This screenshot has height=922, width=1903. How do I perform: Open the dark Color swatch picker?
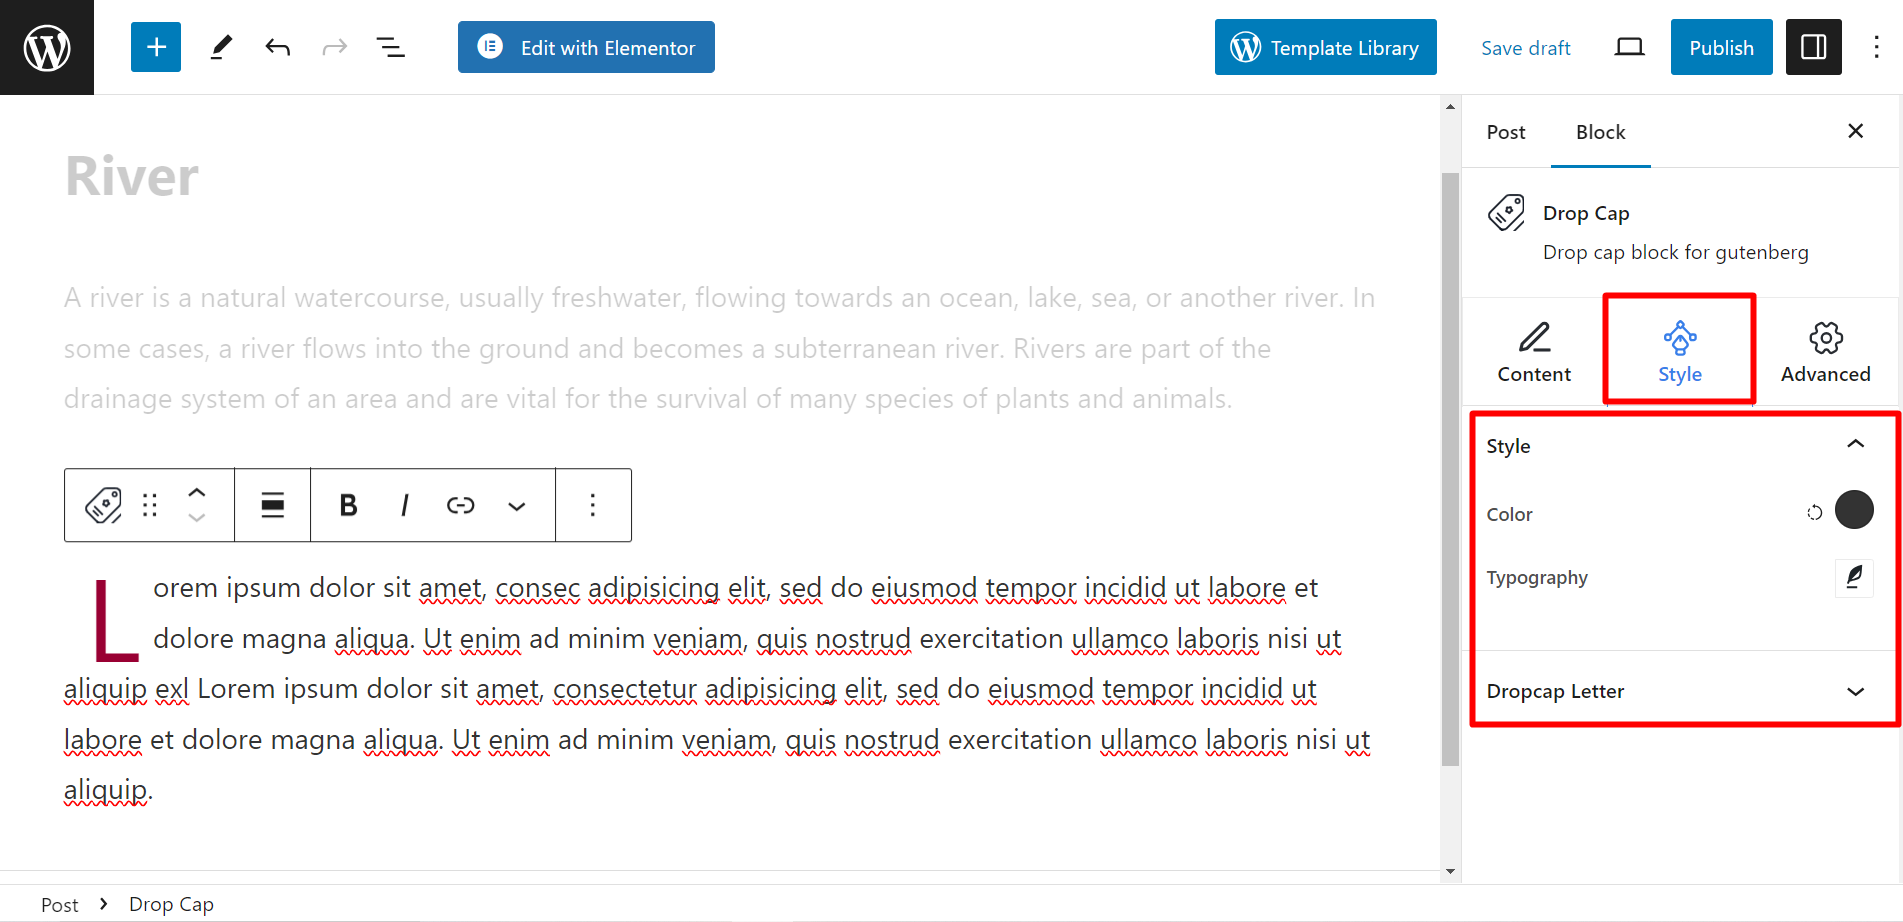1854,510
